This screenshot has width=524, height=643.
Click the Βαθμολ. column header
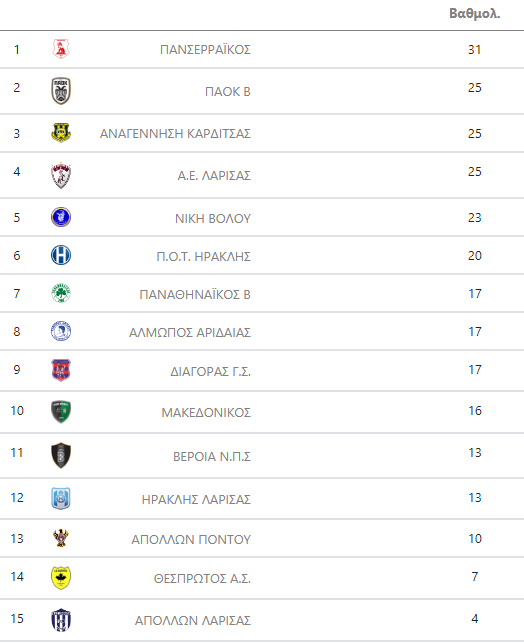click(474, 14)
